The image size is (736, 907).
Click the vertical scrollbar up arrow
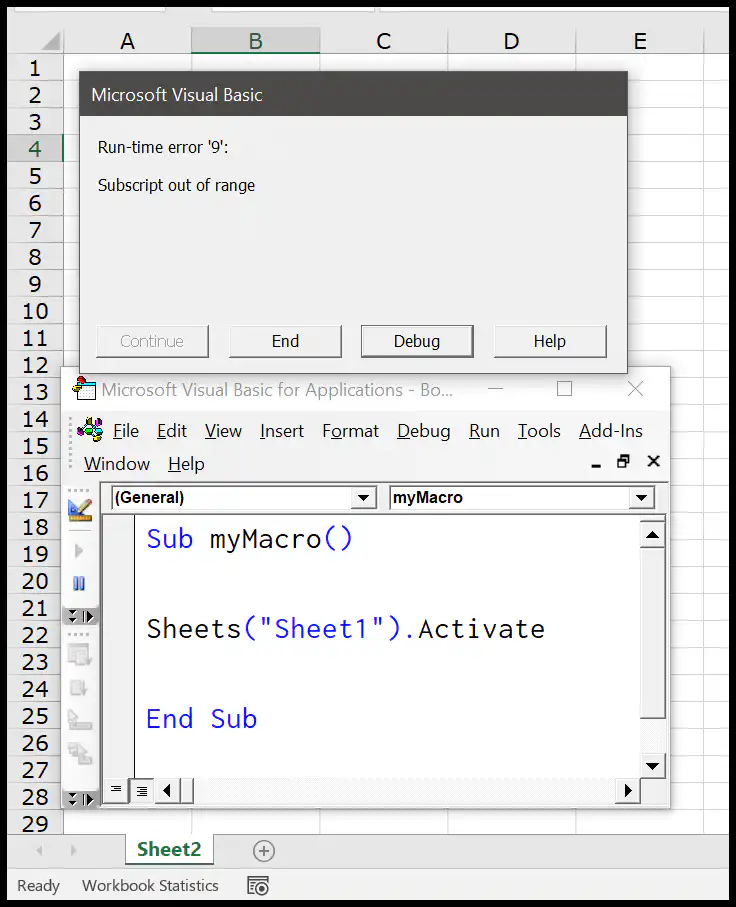653,534
